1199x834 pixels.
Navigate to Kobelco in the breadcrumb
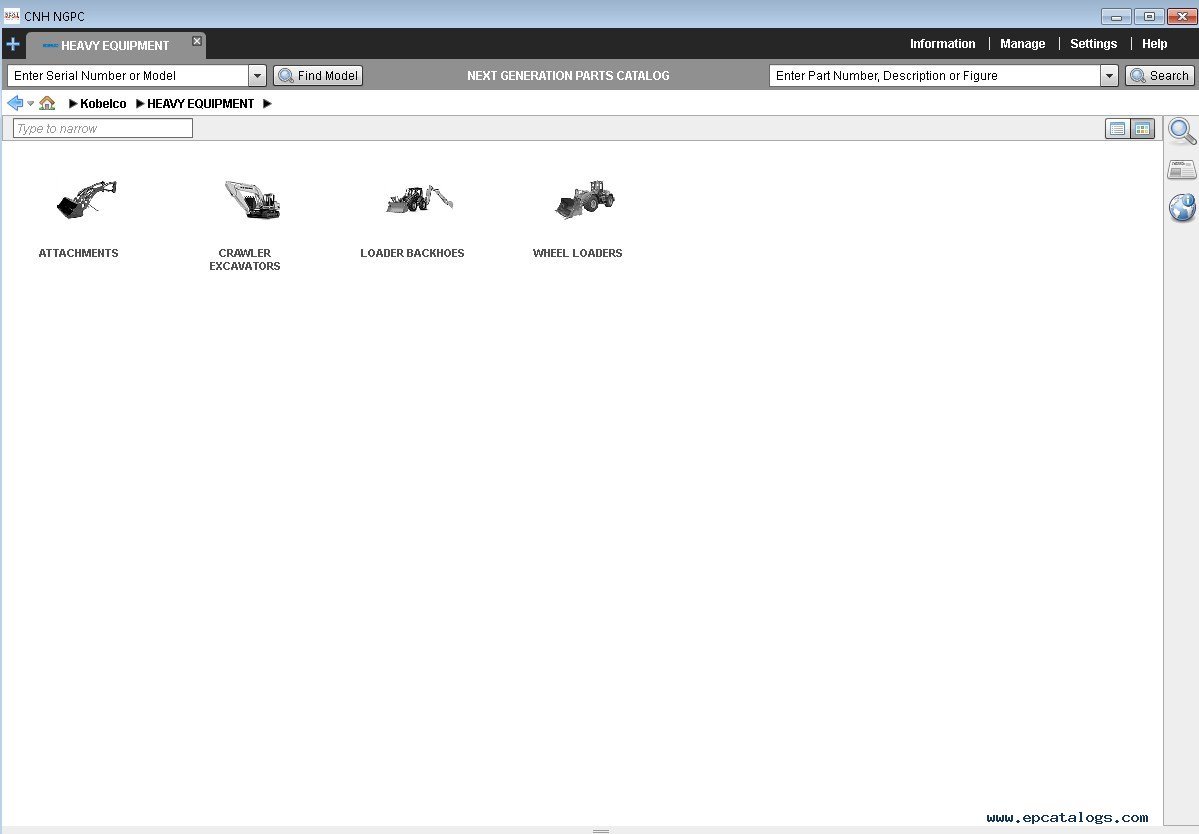click(x=103, y=104)
